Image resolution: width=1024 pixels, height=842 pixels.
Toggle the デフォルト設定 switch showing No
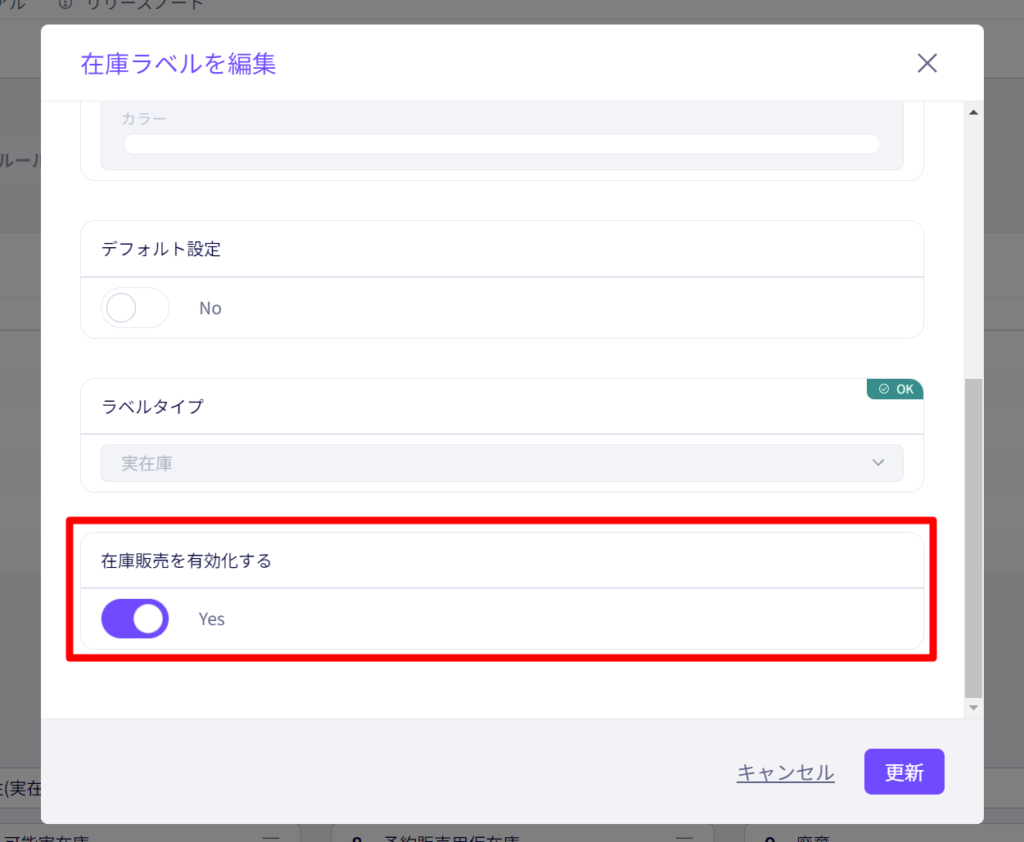(x=135, y=308)
